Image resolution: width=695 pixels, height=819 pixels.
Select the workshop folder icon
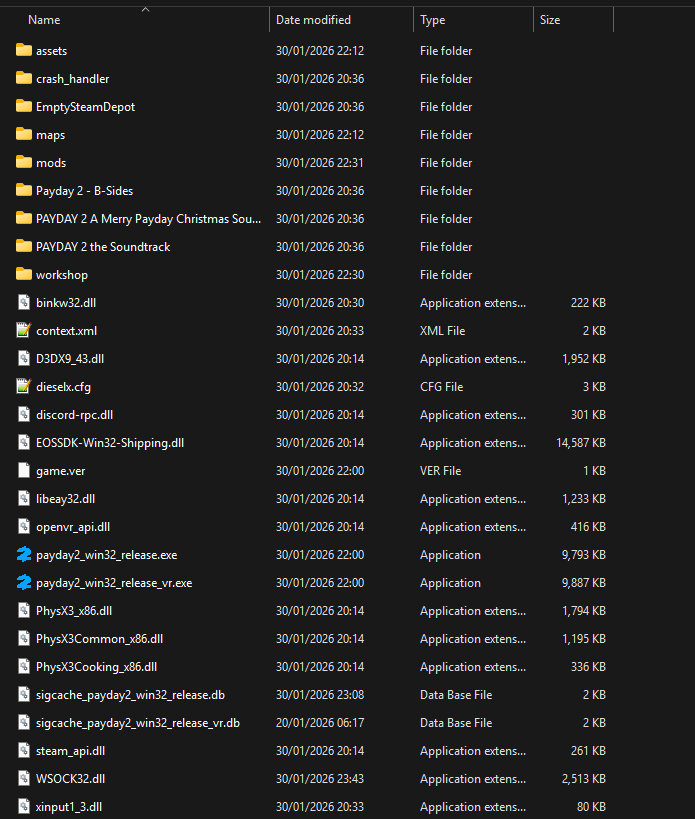24,275
